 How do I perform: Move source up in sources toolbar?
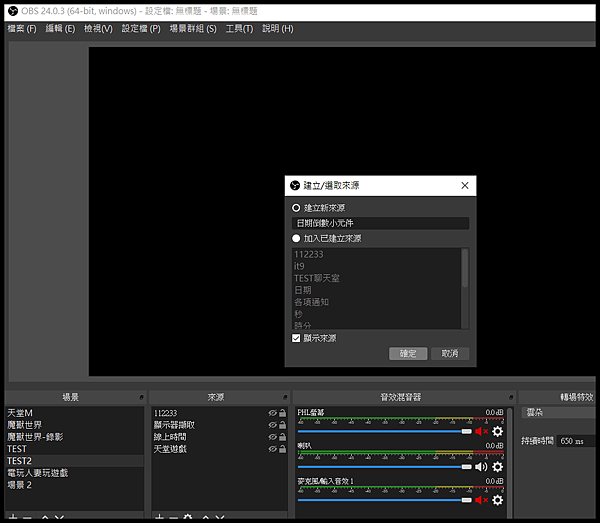[x=205, y=518]
